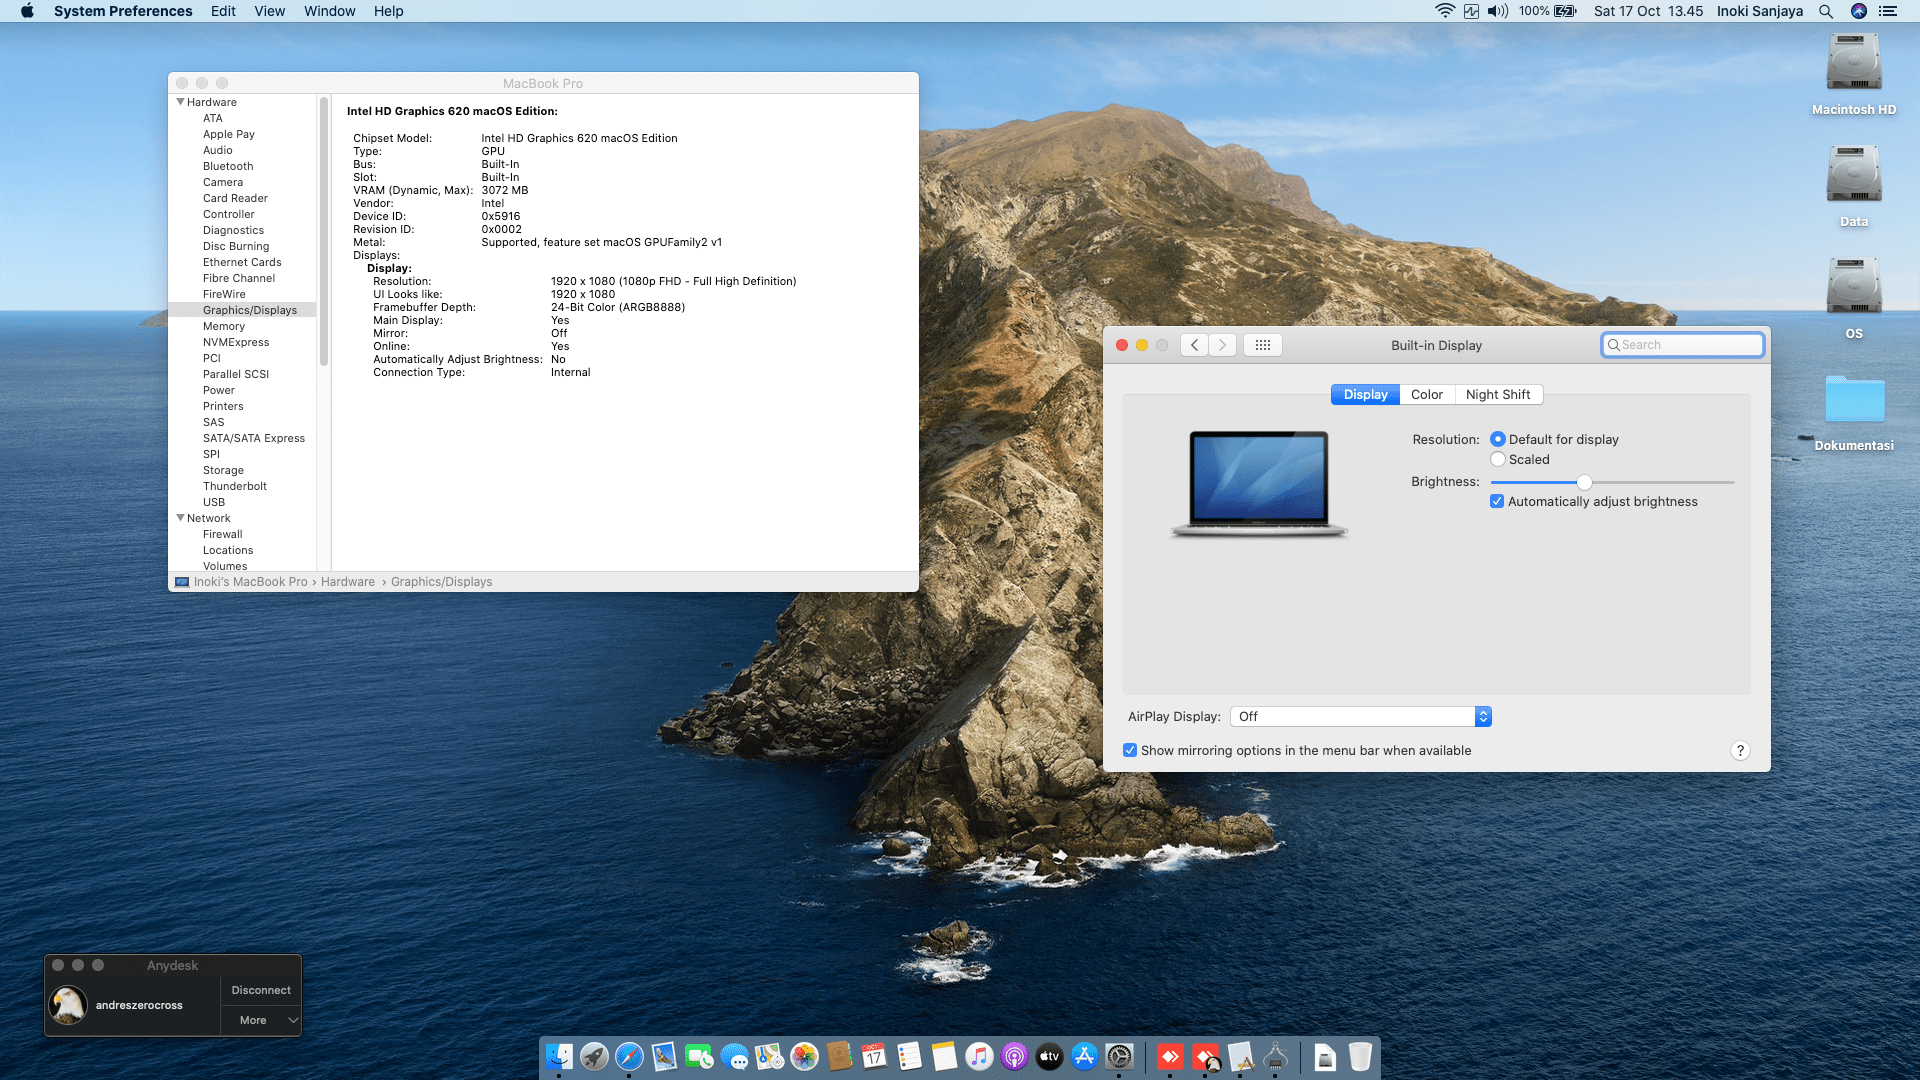Image resolution: width=1920 pixels, height=1080 pixels.
Task: Click the Brightness slider handle
Action: pos(1584,482)
